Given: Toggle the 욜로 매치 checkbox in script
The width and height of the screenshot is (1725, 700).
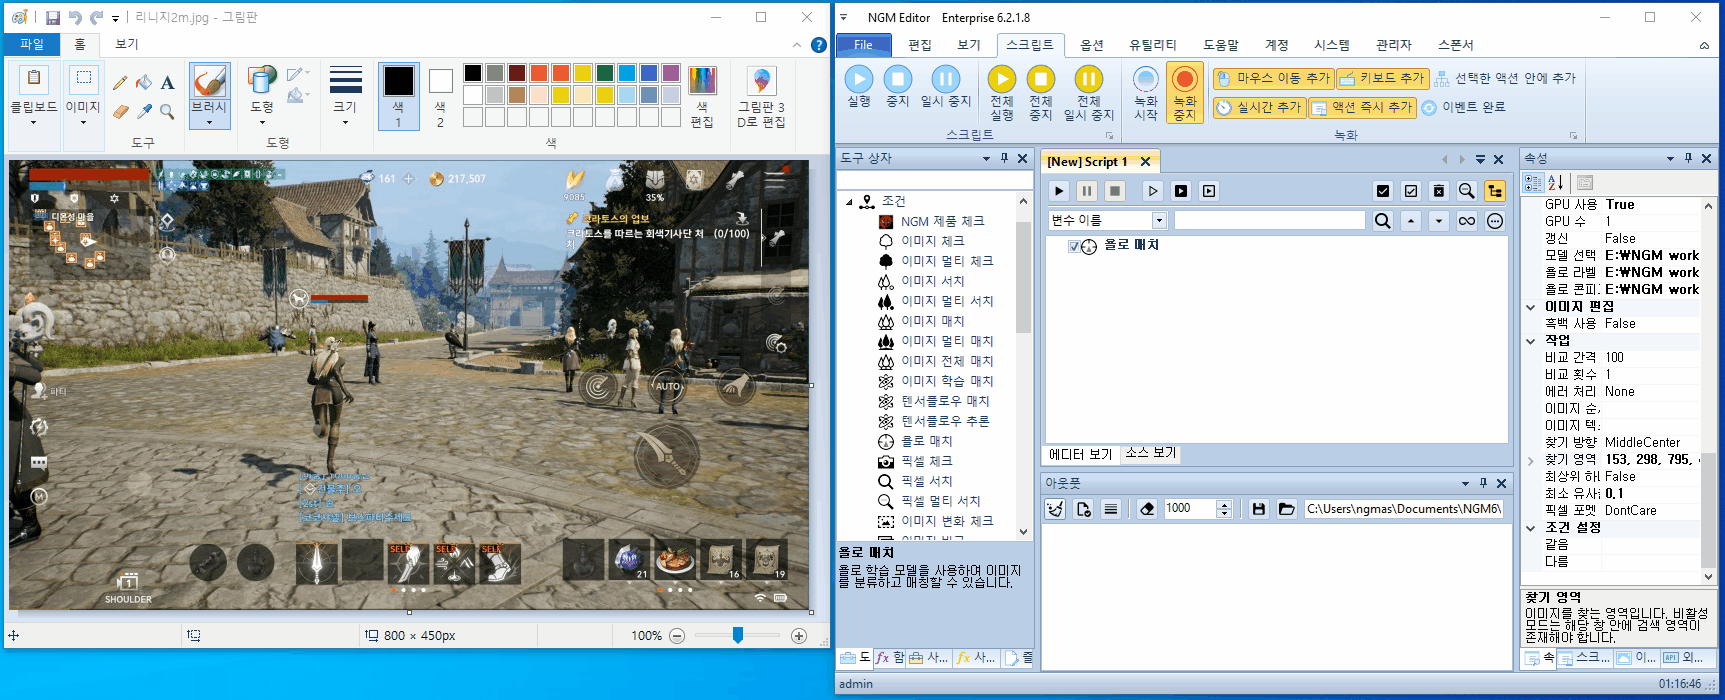Looking at the screenshot, I should 1074,247.
